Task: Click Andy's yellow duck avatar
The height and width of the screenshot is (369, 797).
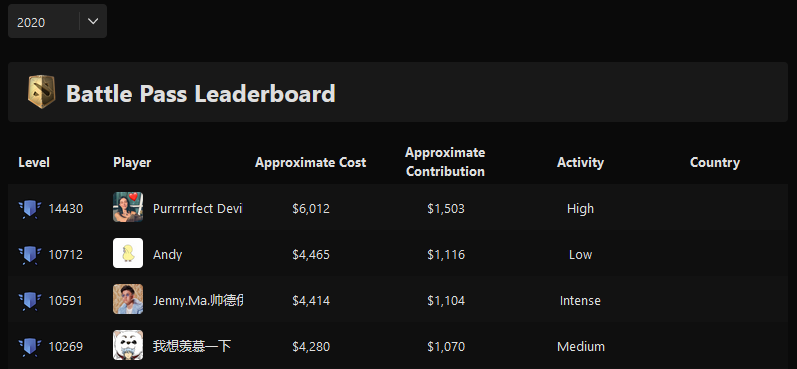Action: (128, 253)
